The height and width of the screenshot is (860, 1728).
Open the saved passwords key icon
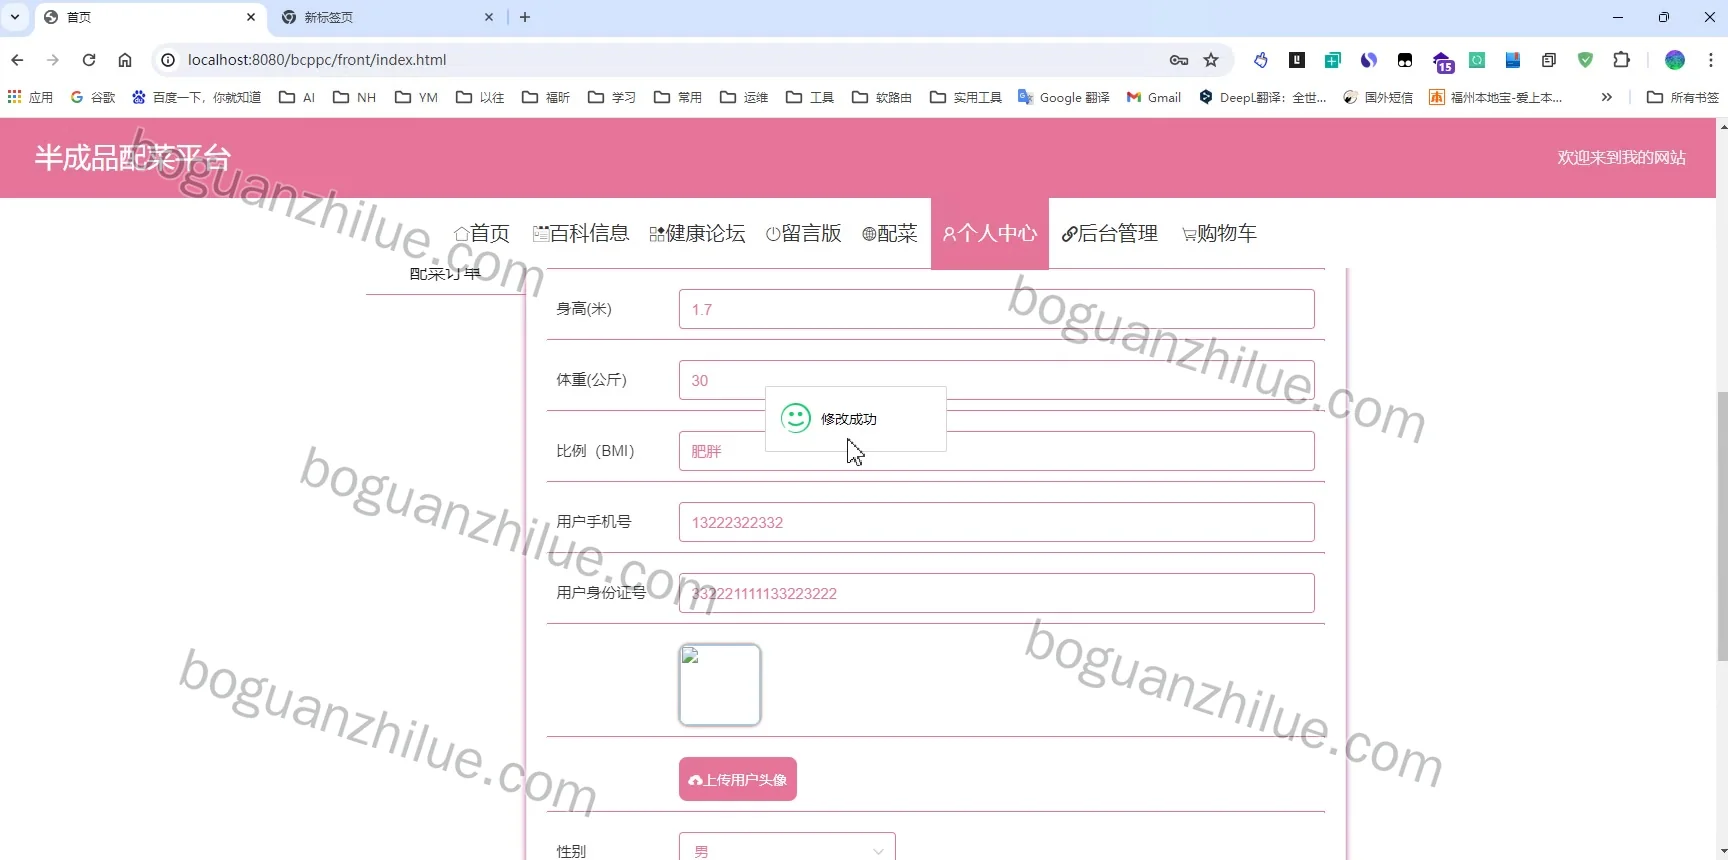pos(1179,60)
